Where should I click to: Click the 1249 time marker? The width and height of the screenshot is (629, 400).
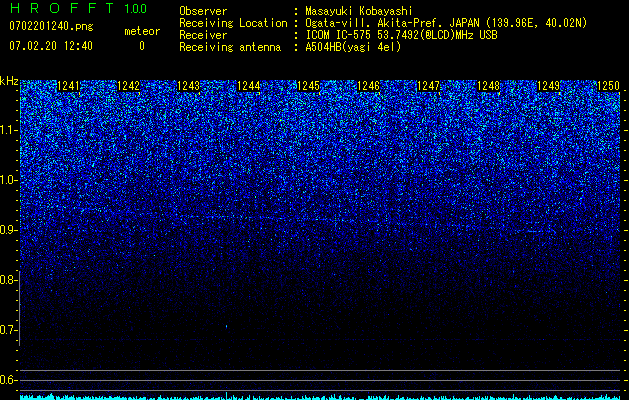point(548,86)
